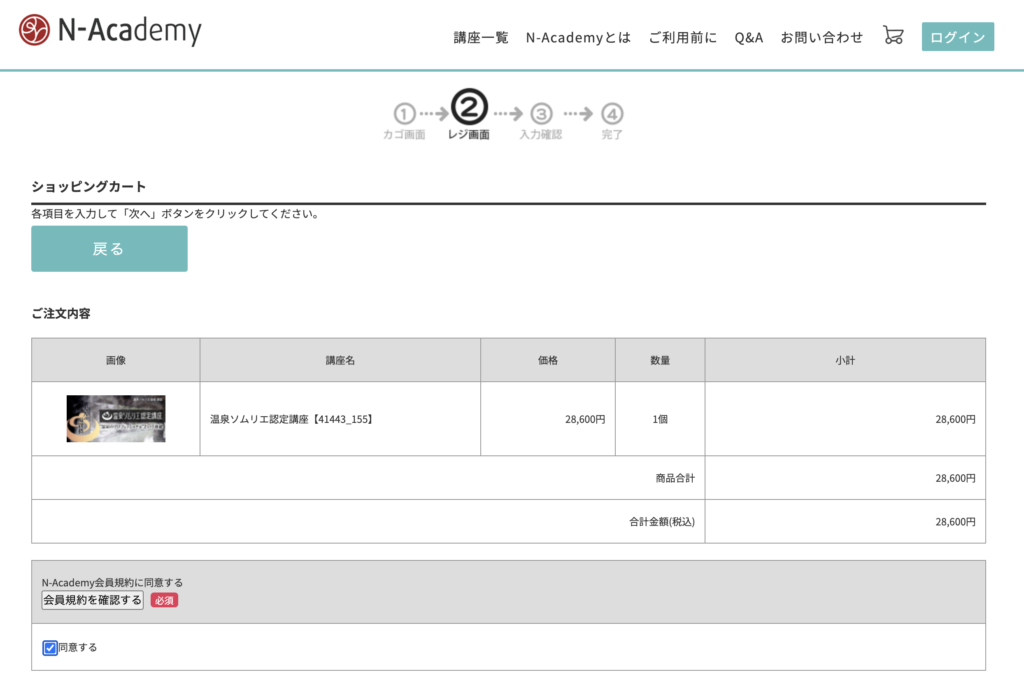Click the 必須 required badge
This screenshot has width=1024, height=686.
click(x=164, y=600)
